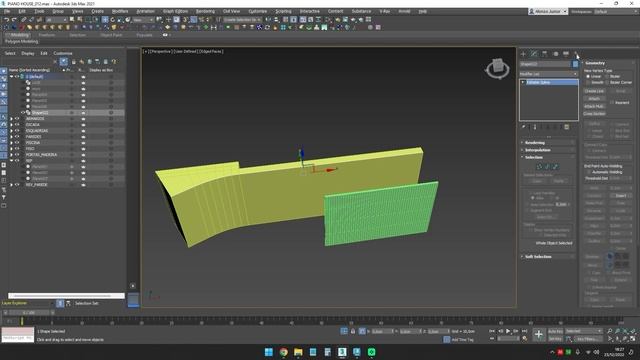The height and width of the screenshot is (360, 640).
Task: Toggle the Selection Lock icon
Action: pos(353,331)
